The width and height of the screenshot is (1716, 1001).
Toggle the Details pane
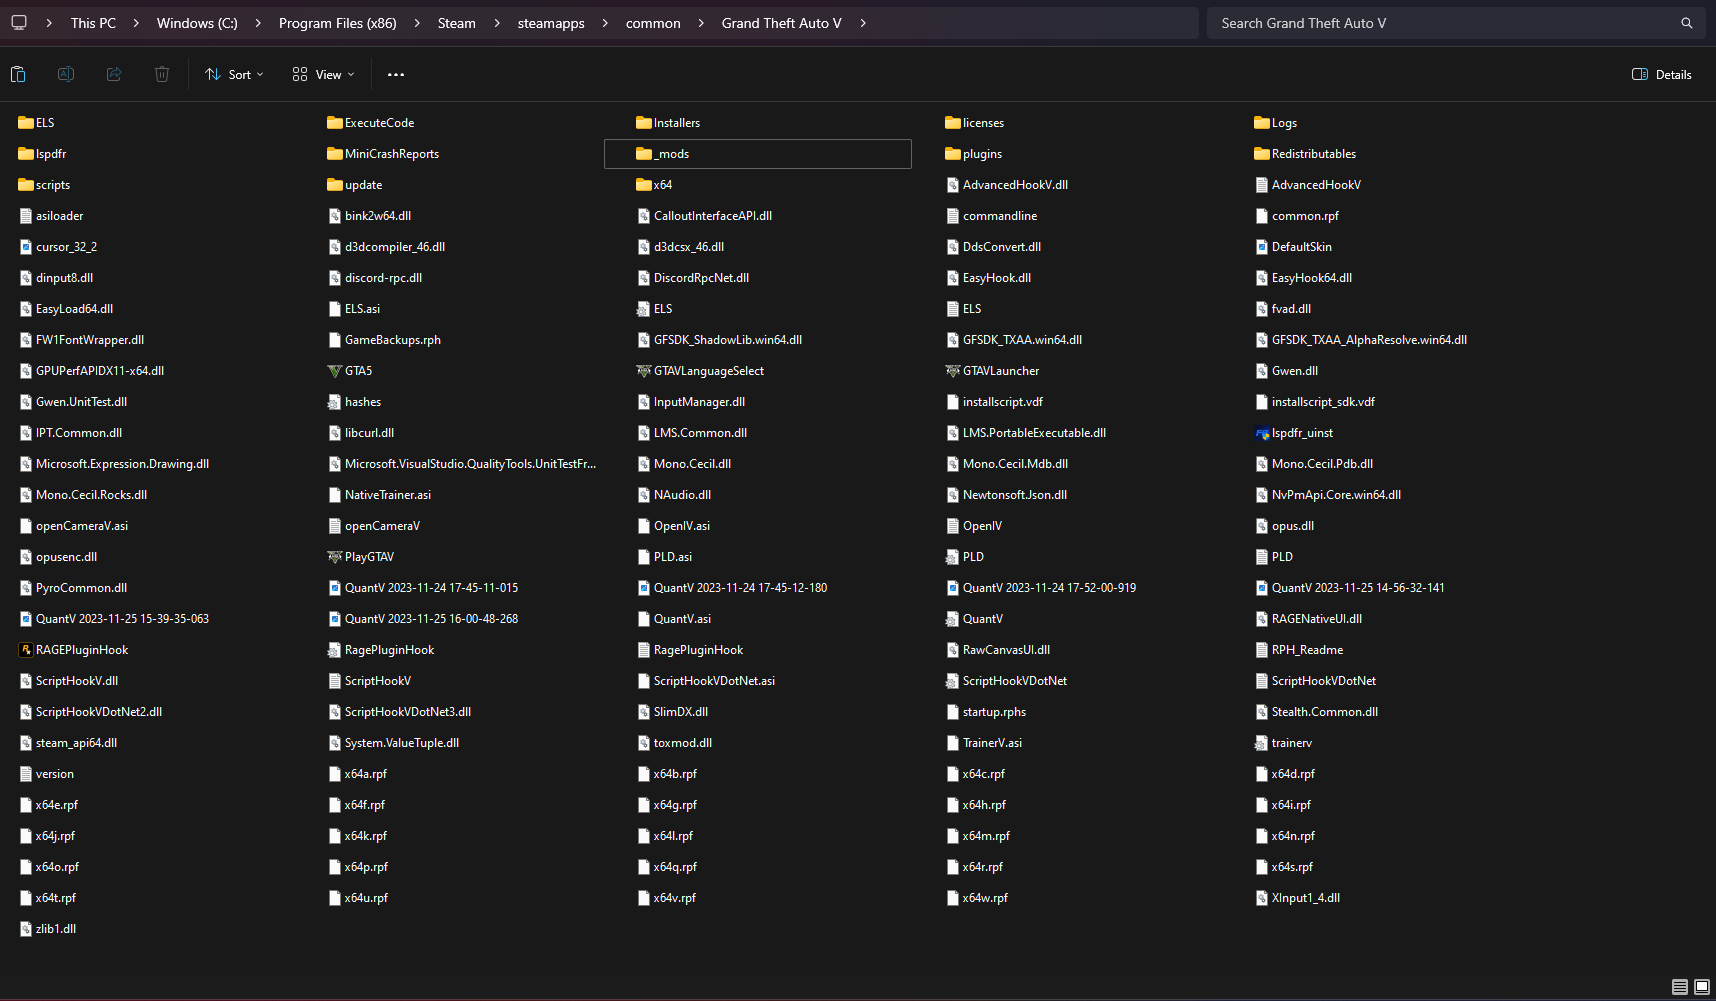coord(1662,75)
